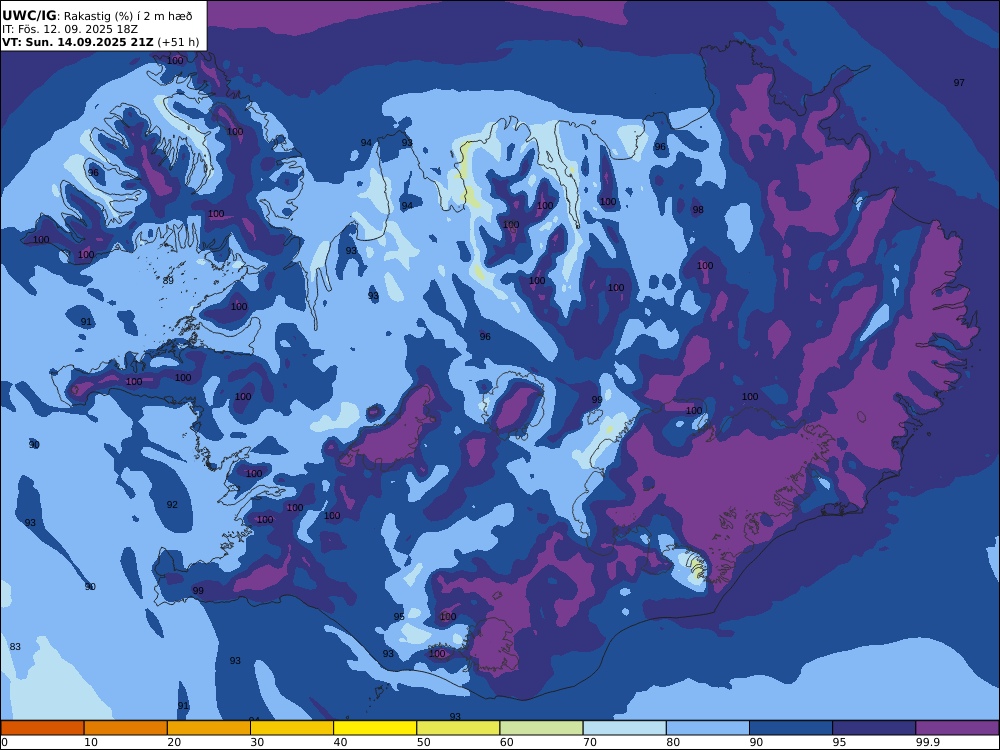Viewport: 1000px width, 750px height.
Task: Click the 'IT: Fös. 12. 09. 2025 18Z' line
Action: pos(70,29)
